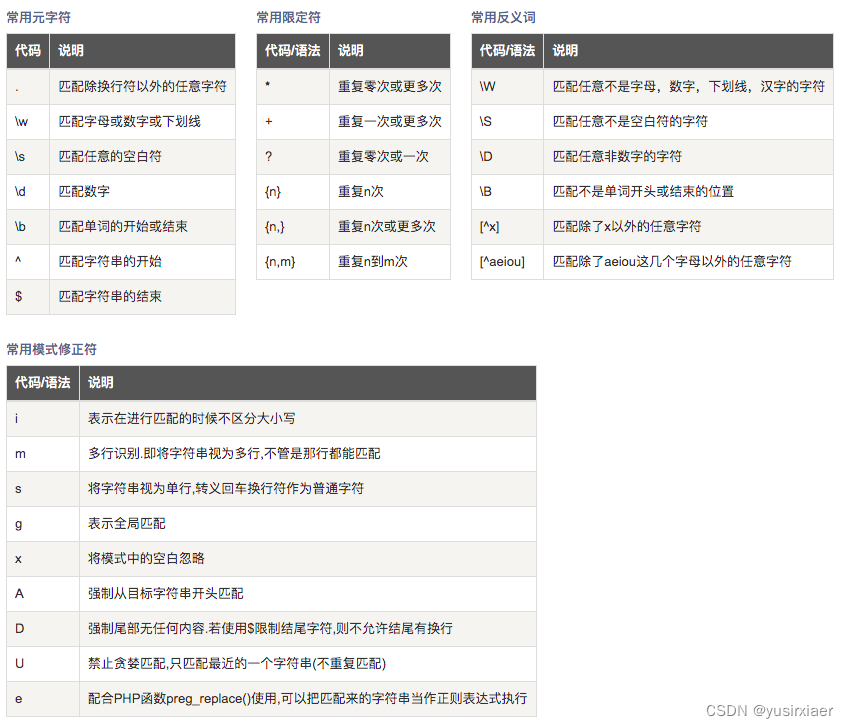
Task: Click the text '匹配任意的空白符'
Action: pos(110,157)
